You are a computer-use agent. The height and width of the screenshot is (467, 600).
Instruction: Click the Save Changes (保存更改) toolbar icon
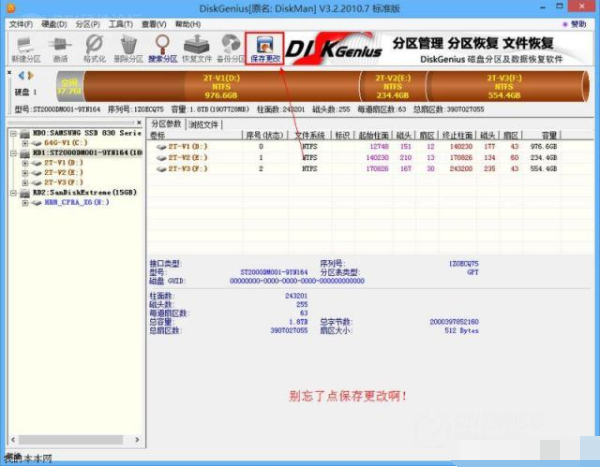265,48
